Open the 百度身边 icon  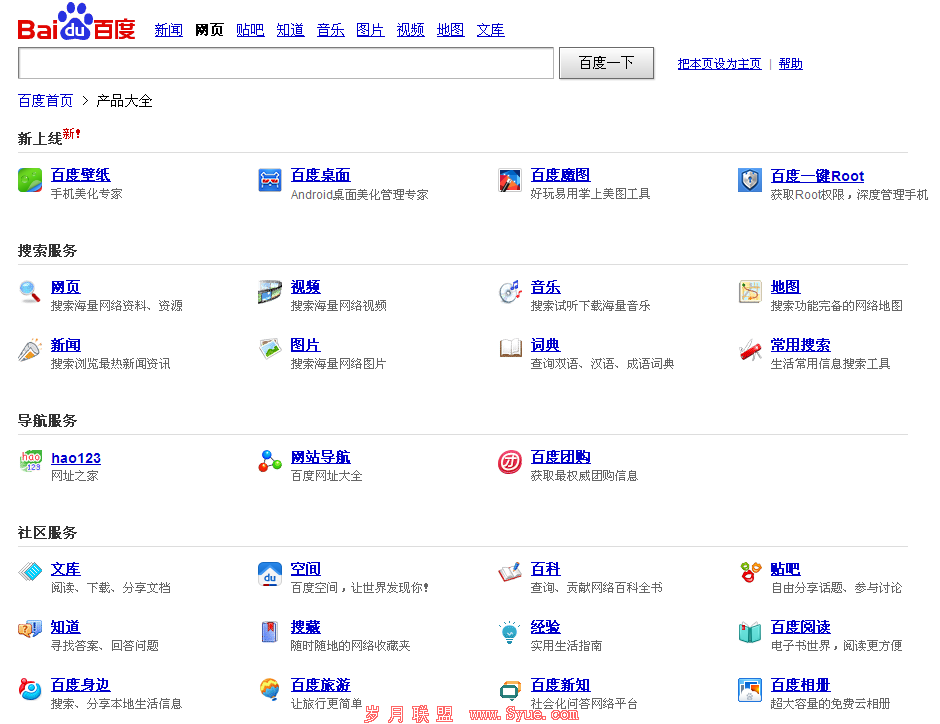click(x=30, y=689)
